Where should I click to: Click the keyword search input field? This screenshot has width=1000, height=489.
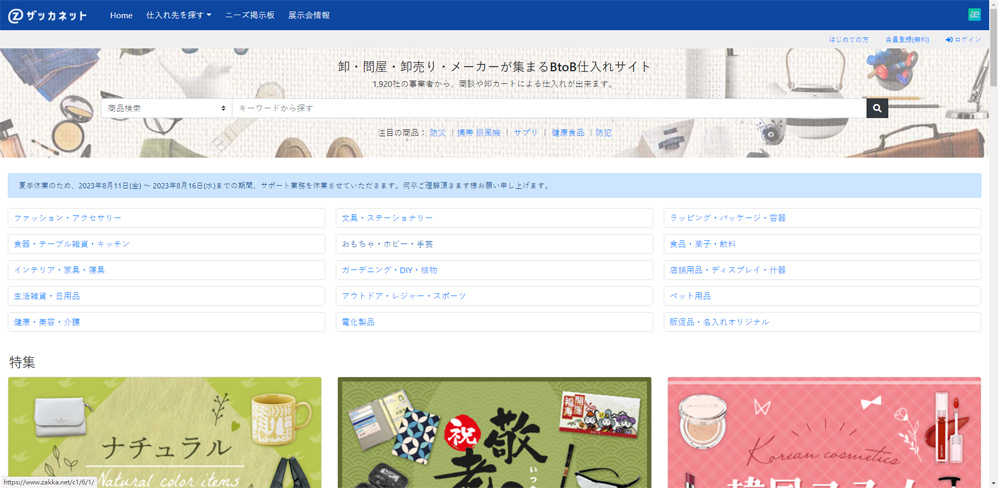pyautogui.click(x=548, y=108)
